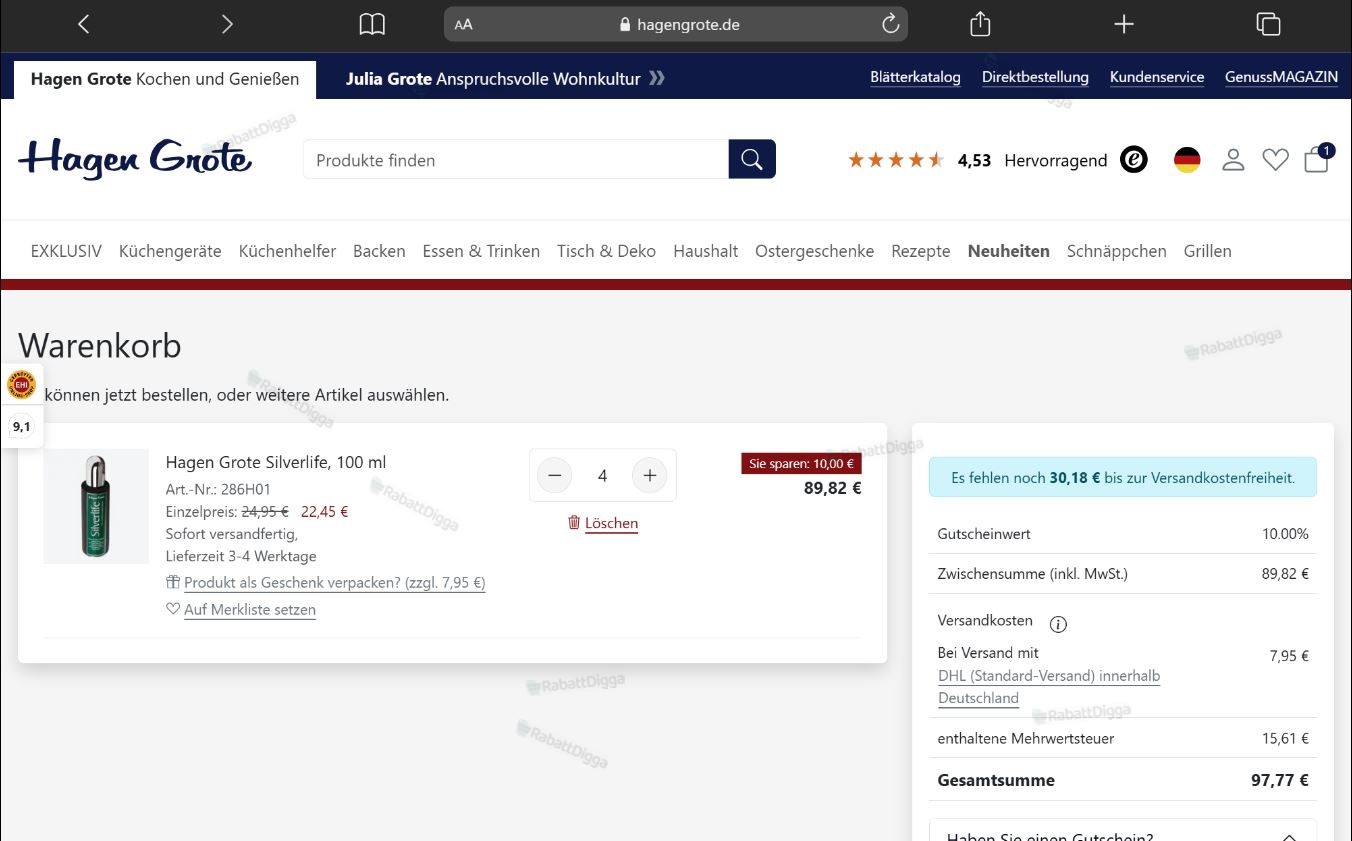Open the wishlist heart icon
The height and width of the screenshot is (841, 1352).
(1275, 160)
